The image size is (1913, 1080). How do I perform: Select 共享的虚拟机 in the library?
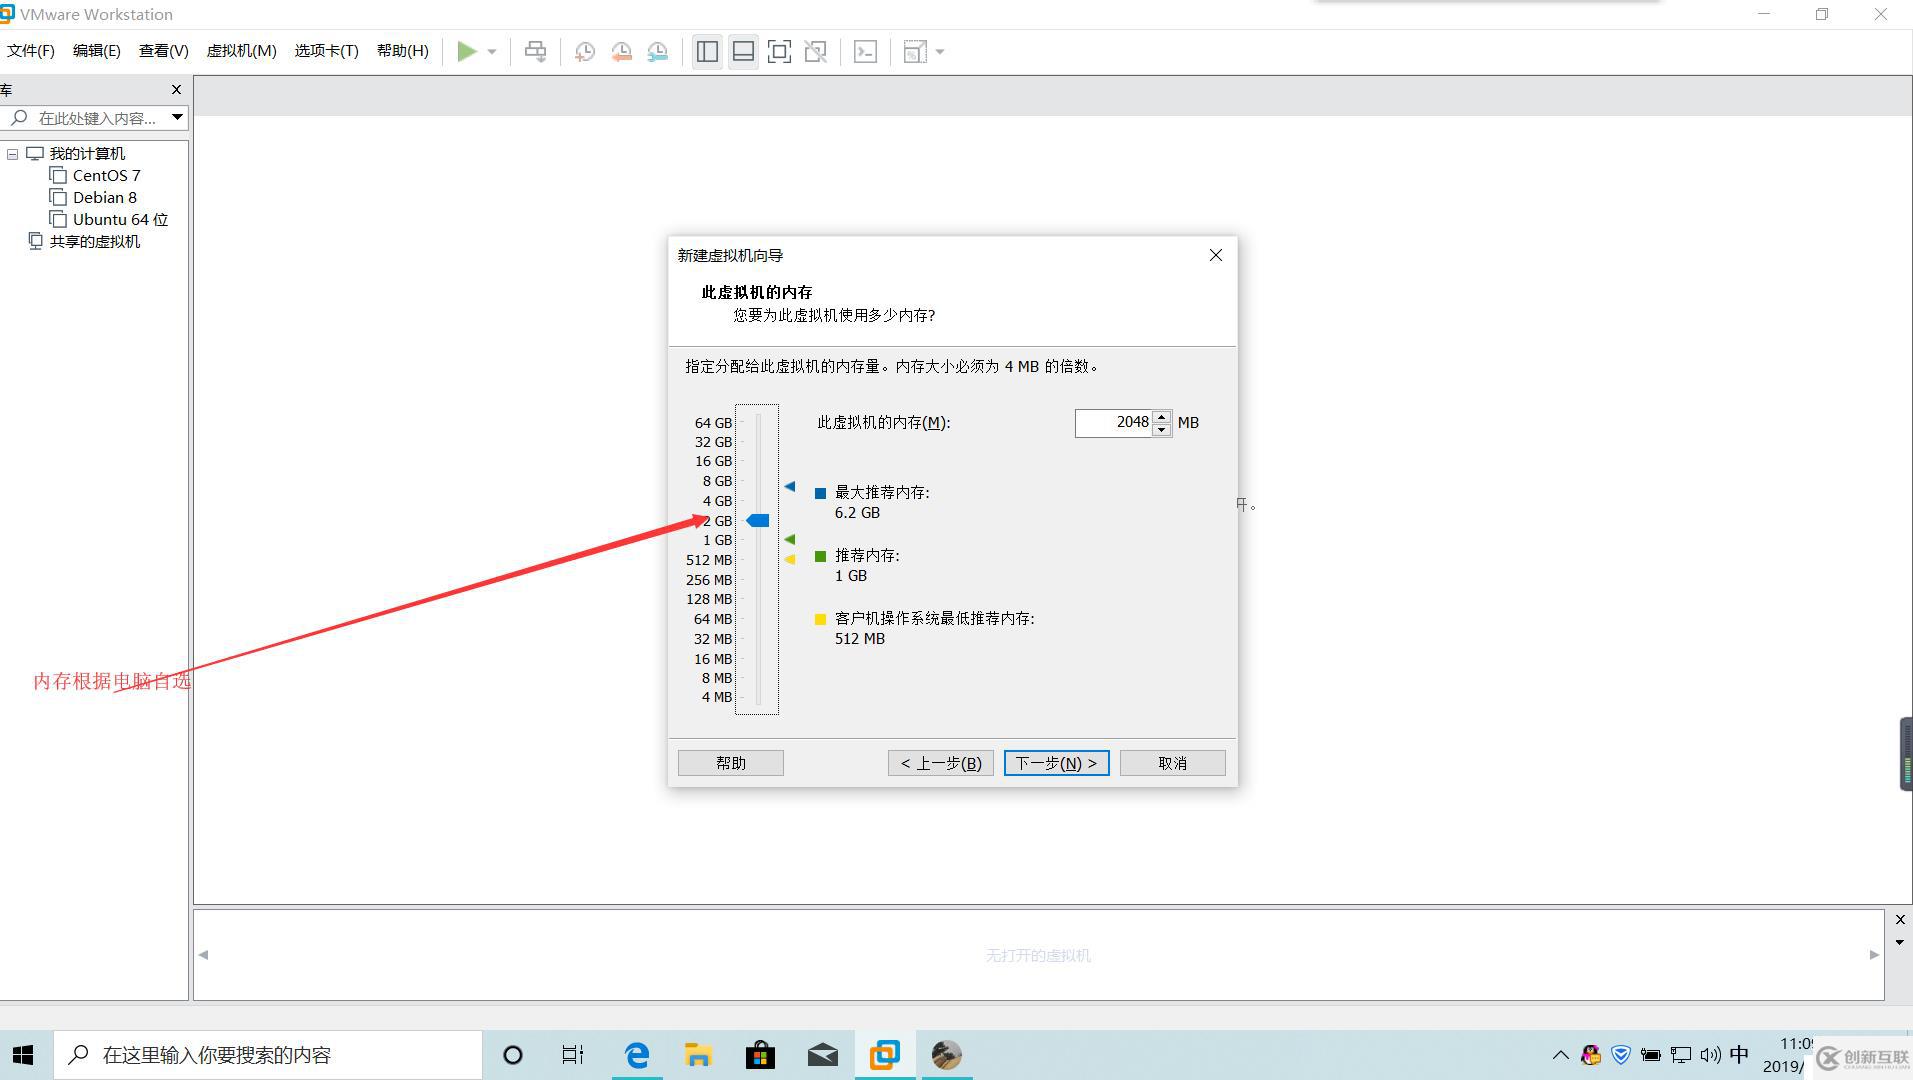(x=95, y=242)
